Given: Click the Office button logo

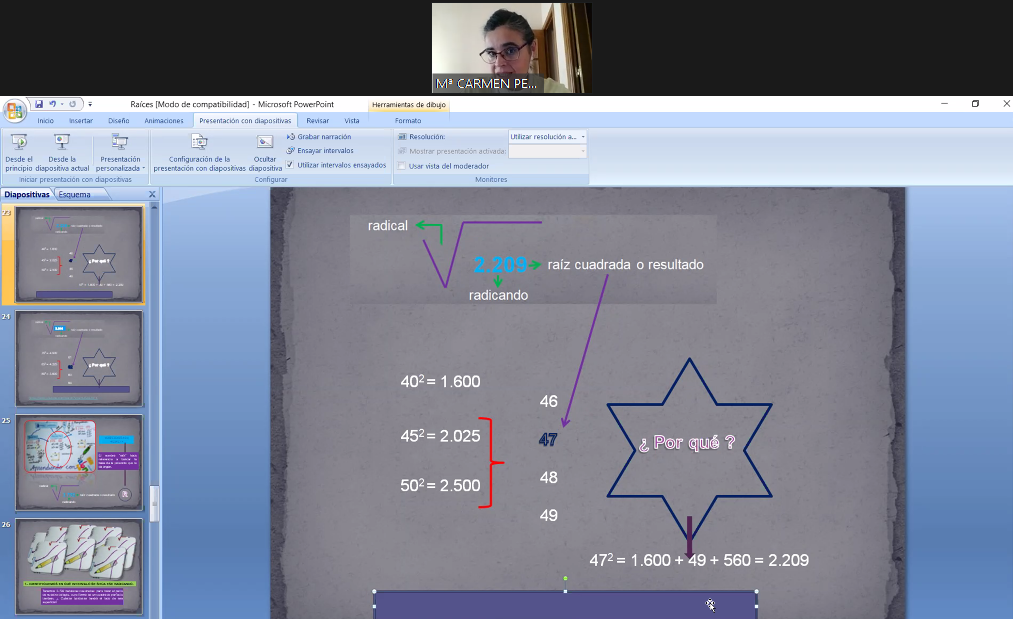Looking at the screenshot, I should pyautogui.click(x=14, y=110).
